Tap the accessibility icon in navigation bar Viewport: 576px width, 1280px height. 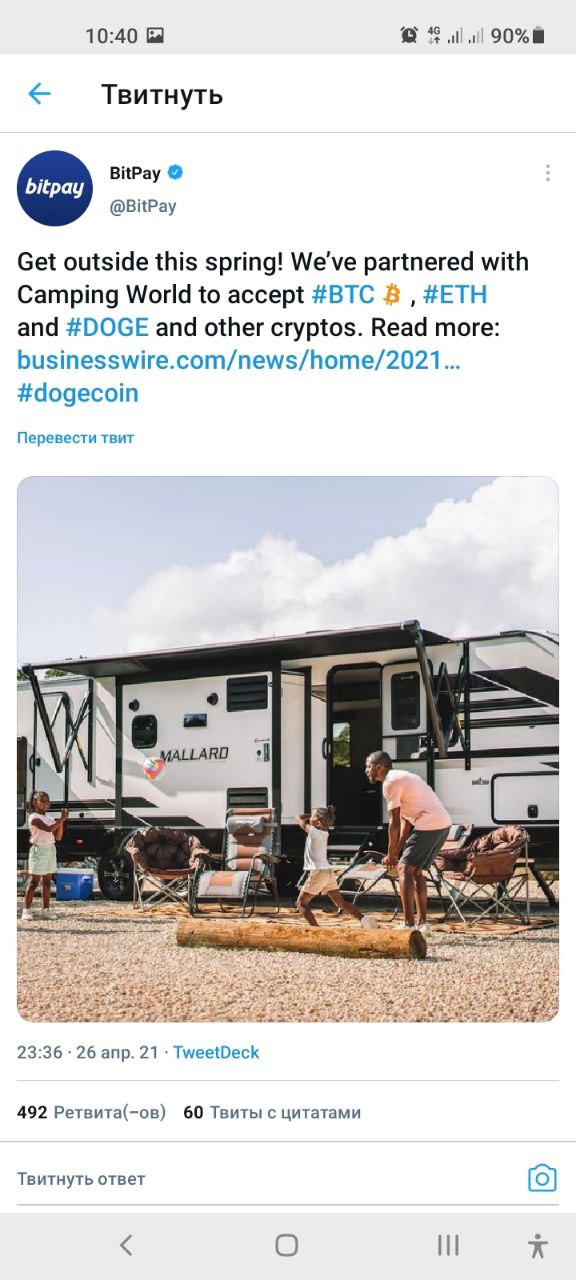click(x=538, y=1245)
